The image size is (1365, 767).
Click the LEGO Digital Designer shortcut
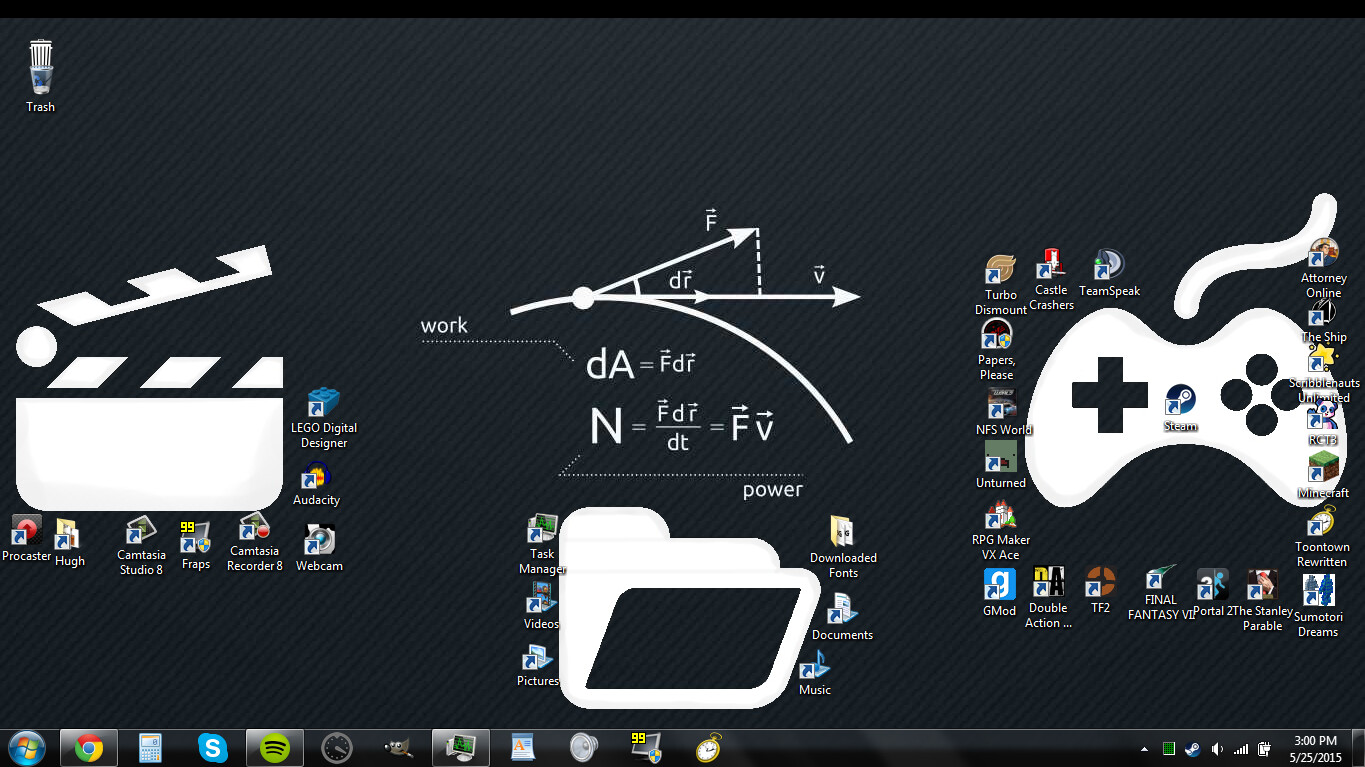point(323,403)
